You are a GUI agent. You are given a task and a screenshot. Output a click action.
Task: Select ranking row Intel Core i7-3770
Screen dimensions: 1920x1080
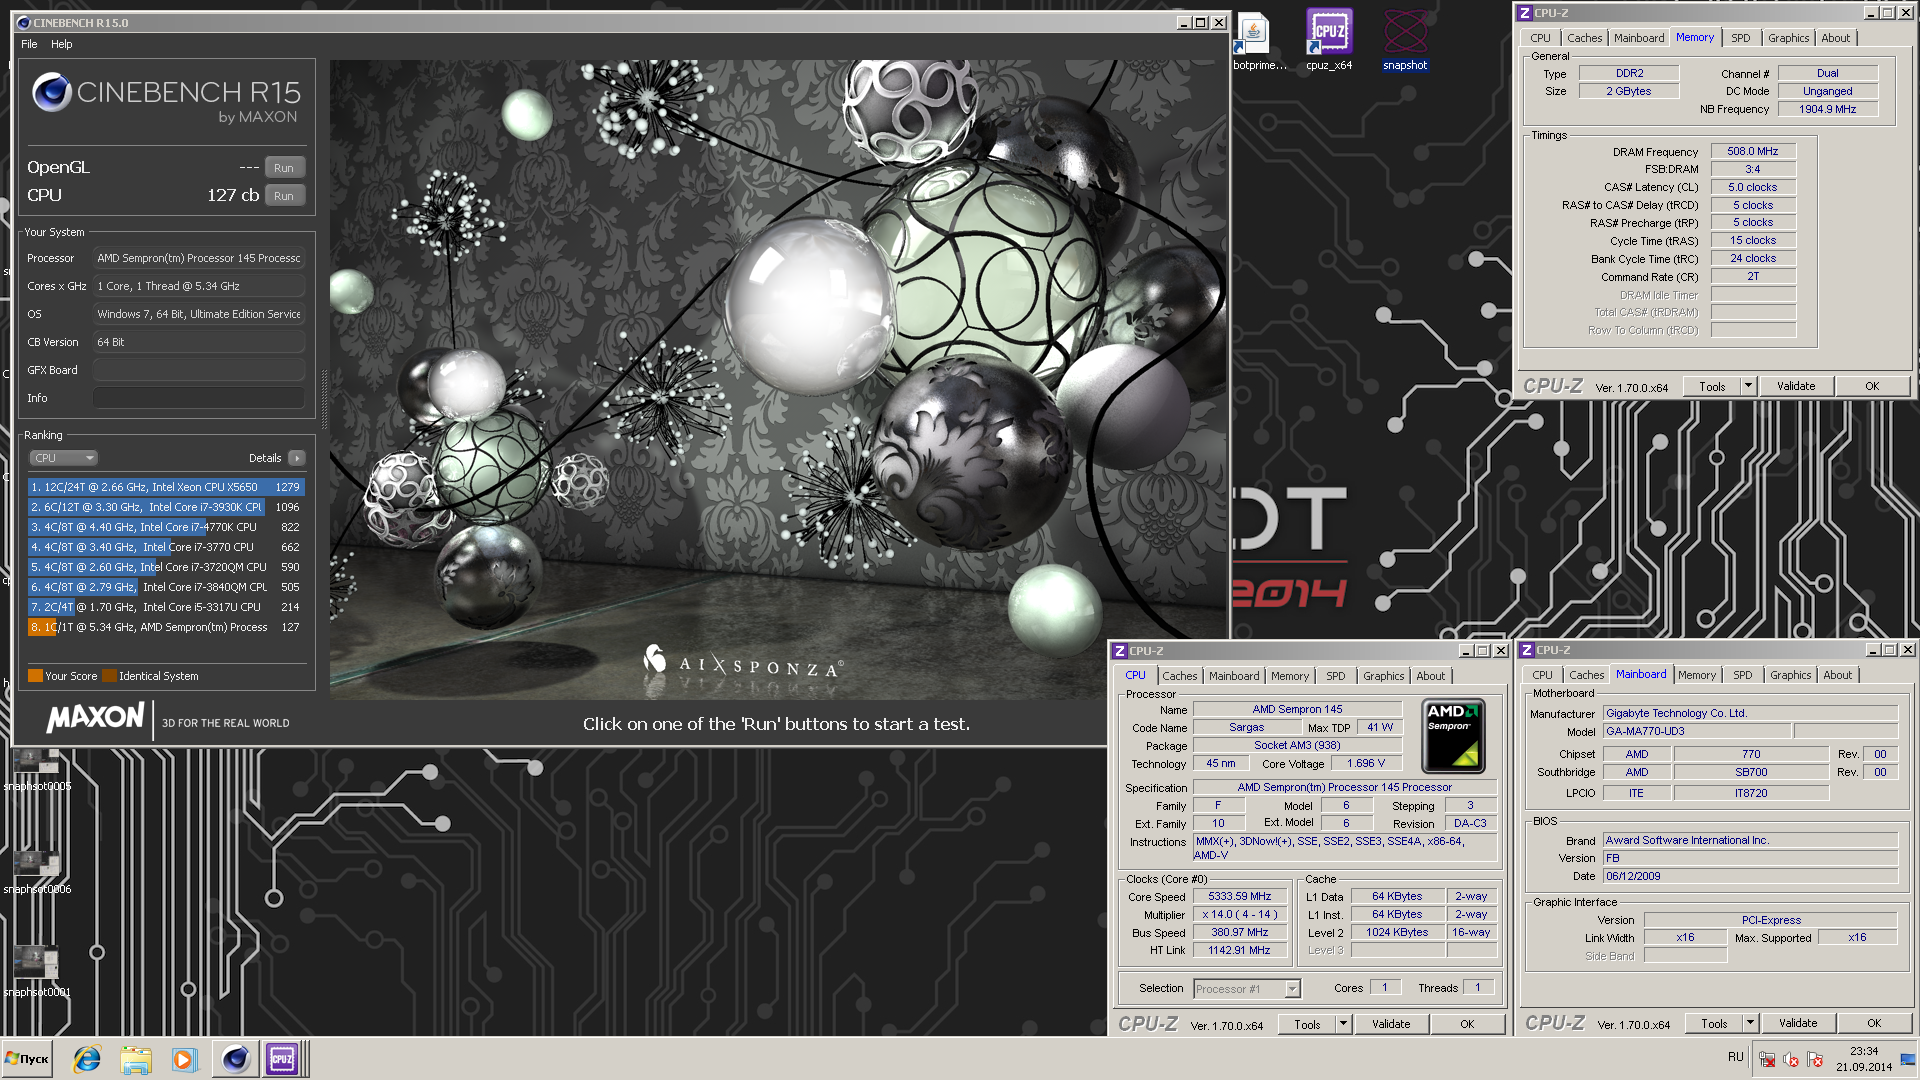tap(166, 547)
